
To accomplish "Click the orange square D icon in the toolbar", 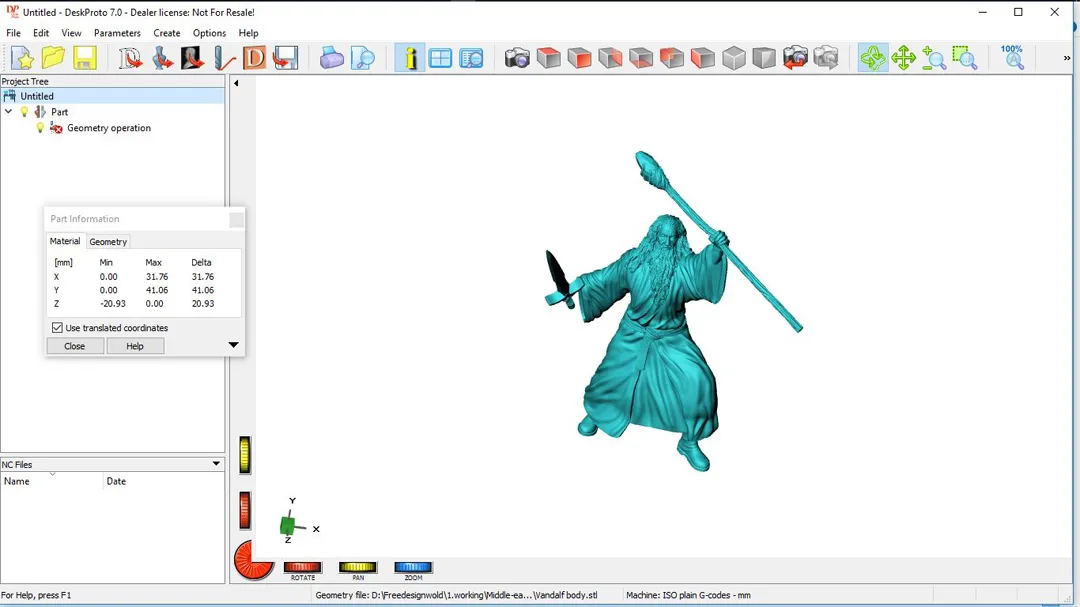I will [254, 58].
